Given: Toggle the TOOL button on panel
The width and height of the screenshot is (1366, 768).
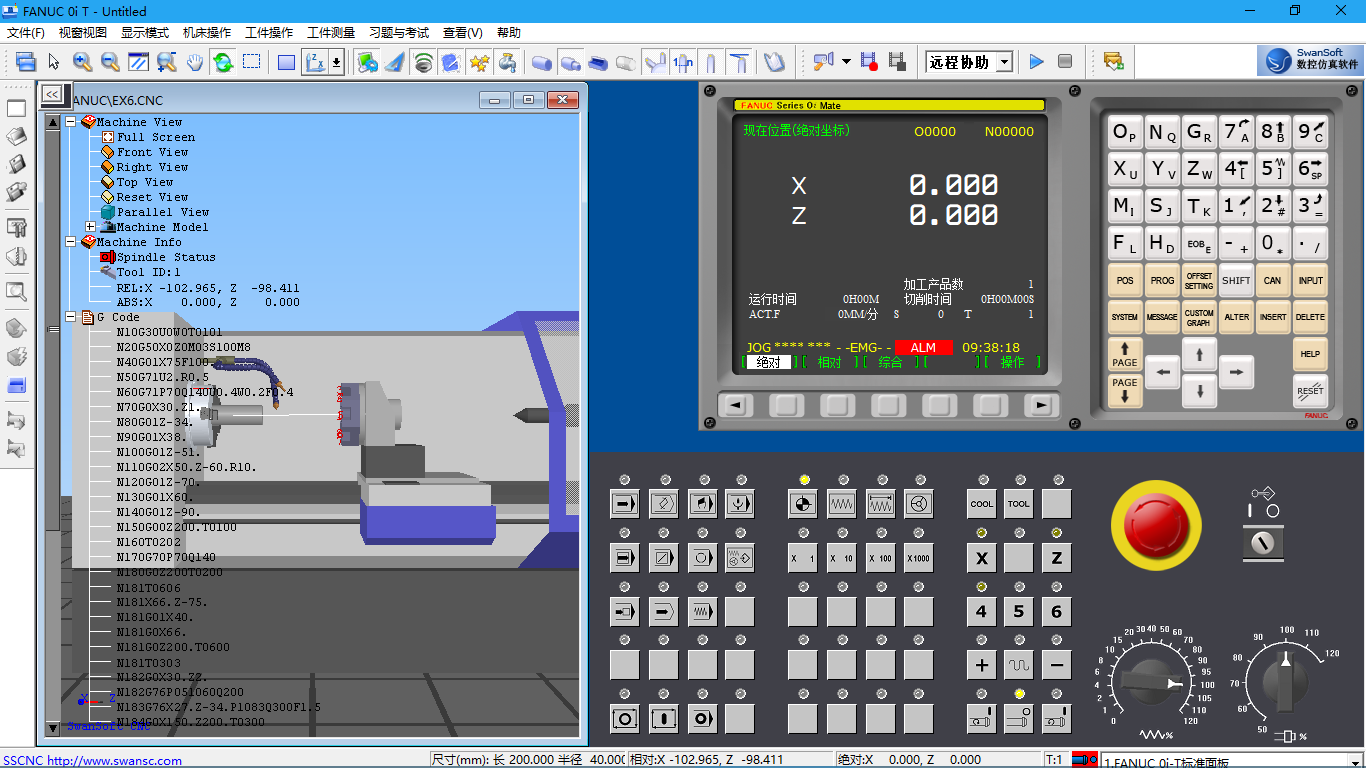Looking at the screenshot, I should pyautogui.click(x=1019, y=503).
